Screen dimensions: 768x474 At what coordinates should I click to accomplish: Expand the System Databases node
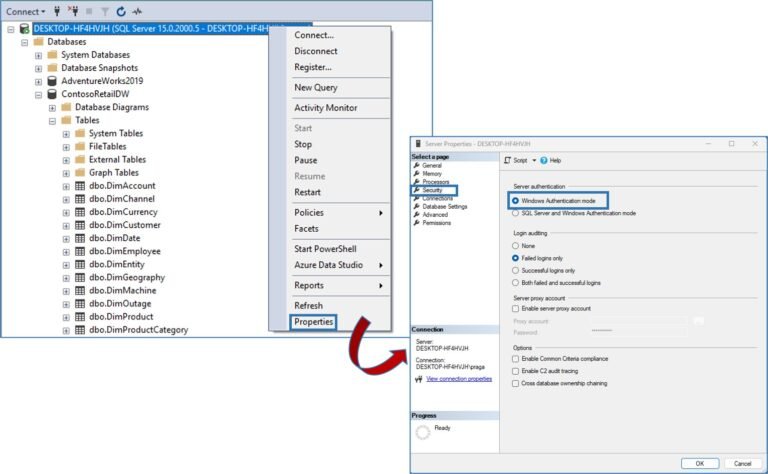click(x=38, y=56)
